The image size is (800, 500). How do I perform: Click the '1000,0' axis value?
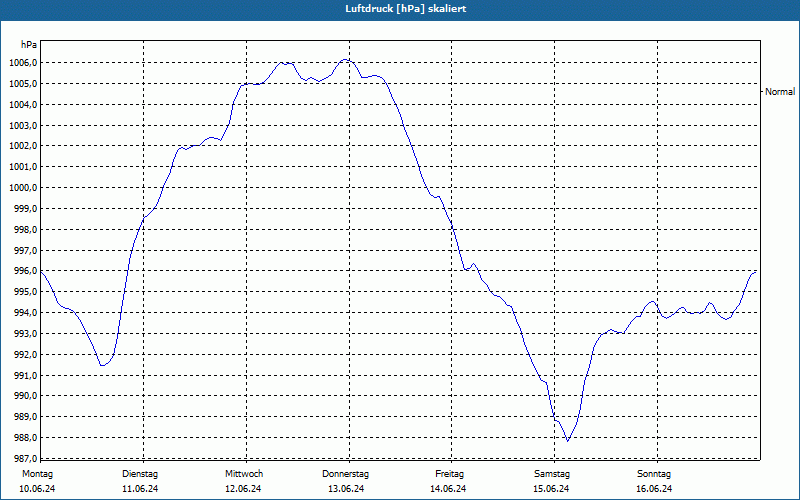23,188
